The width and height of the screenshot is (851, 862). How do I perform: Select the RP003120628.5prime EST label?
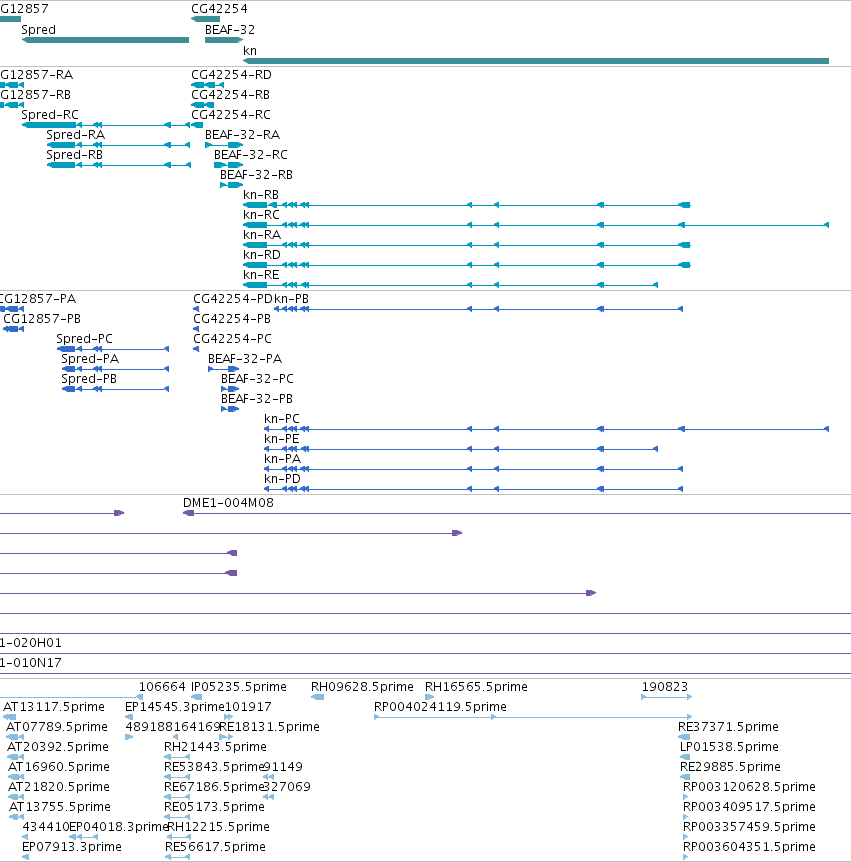[749, 787]
